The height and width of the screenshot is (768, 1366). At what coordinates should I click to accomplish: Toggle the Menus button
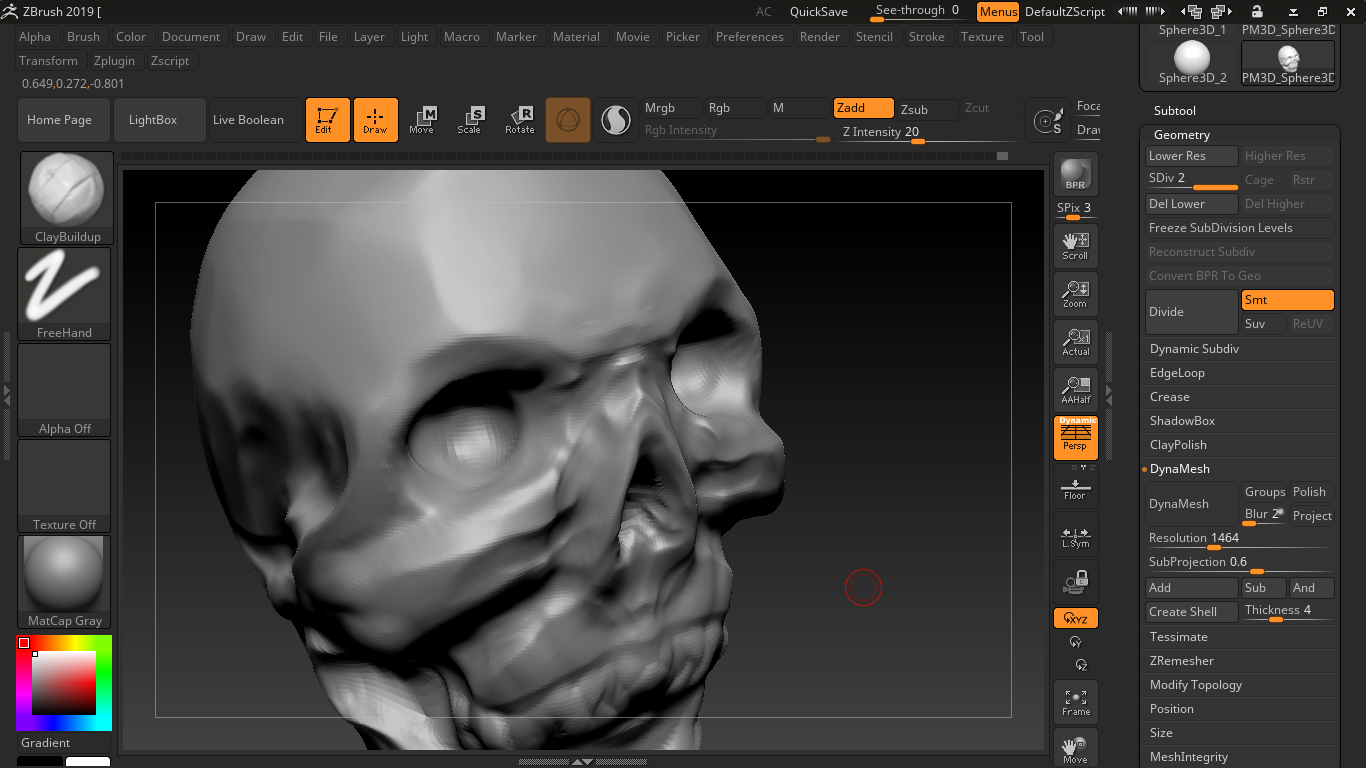(x=998, y=12)
